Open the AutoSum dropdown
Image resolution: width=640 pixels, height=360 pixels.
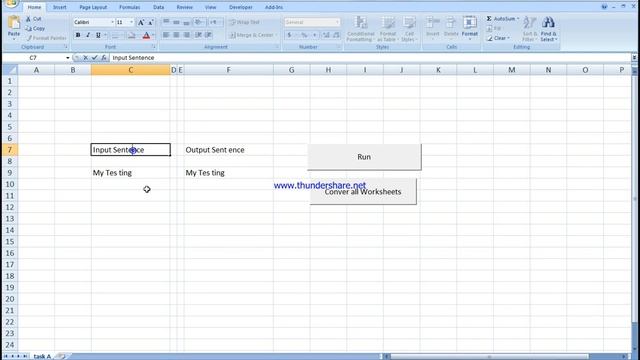tap(518, 19)
